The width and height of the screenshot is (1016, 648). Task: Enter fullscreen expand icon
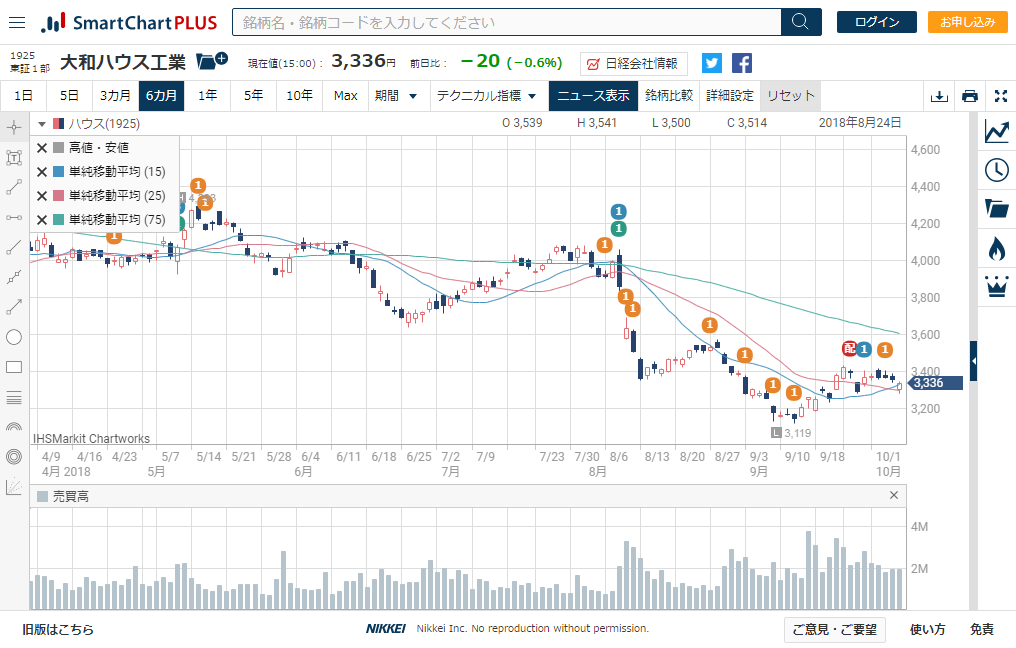[1001, 96]
